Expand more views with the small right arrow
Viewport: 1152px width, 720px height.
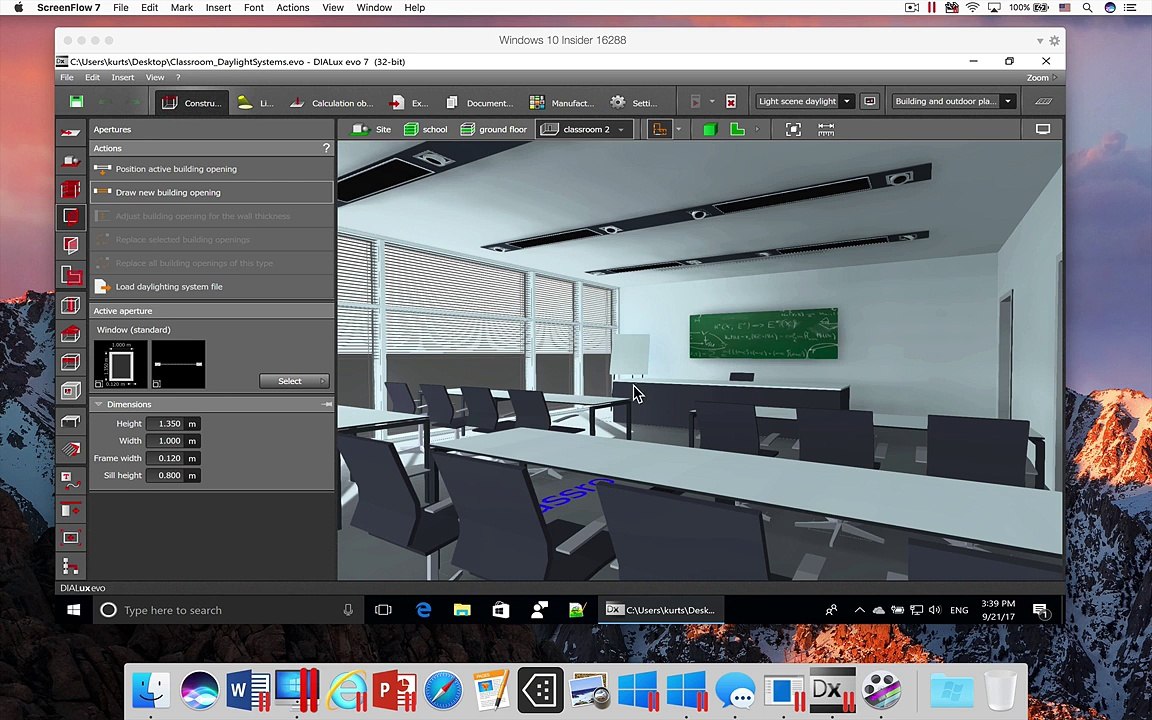click(757, 129)
